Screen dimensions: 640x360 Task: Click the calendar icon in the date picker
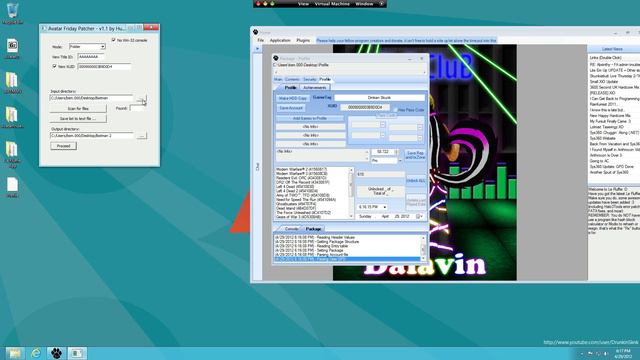418,216
